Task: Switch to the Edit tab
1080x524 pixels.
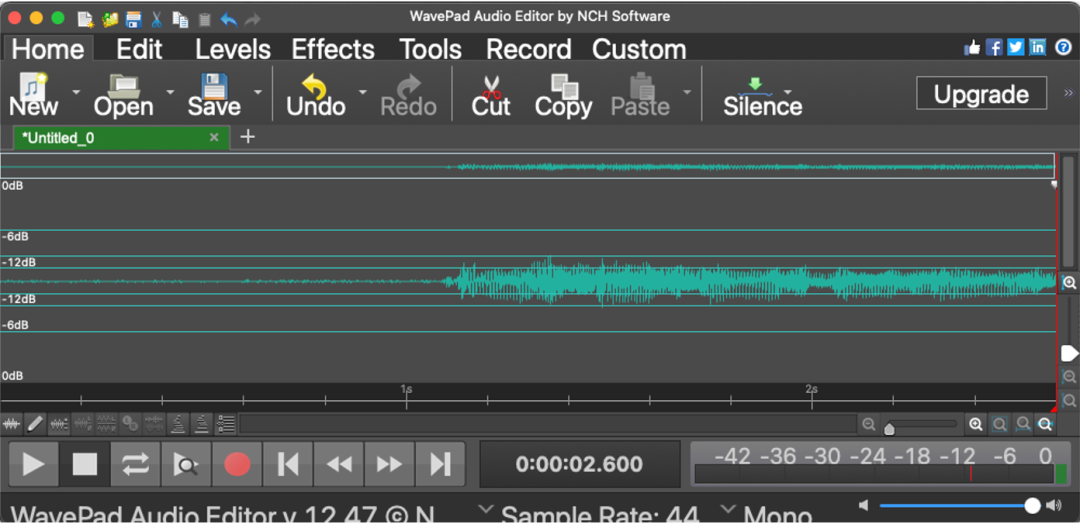Action: 139,49
